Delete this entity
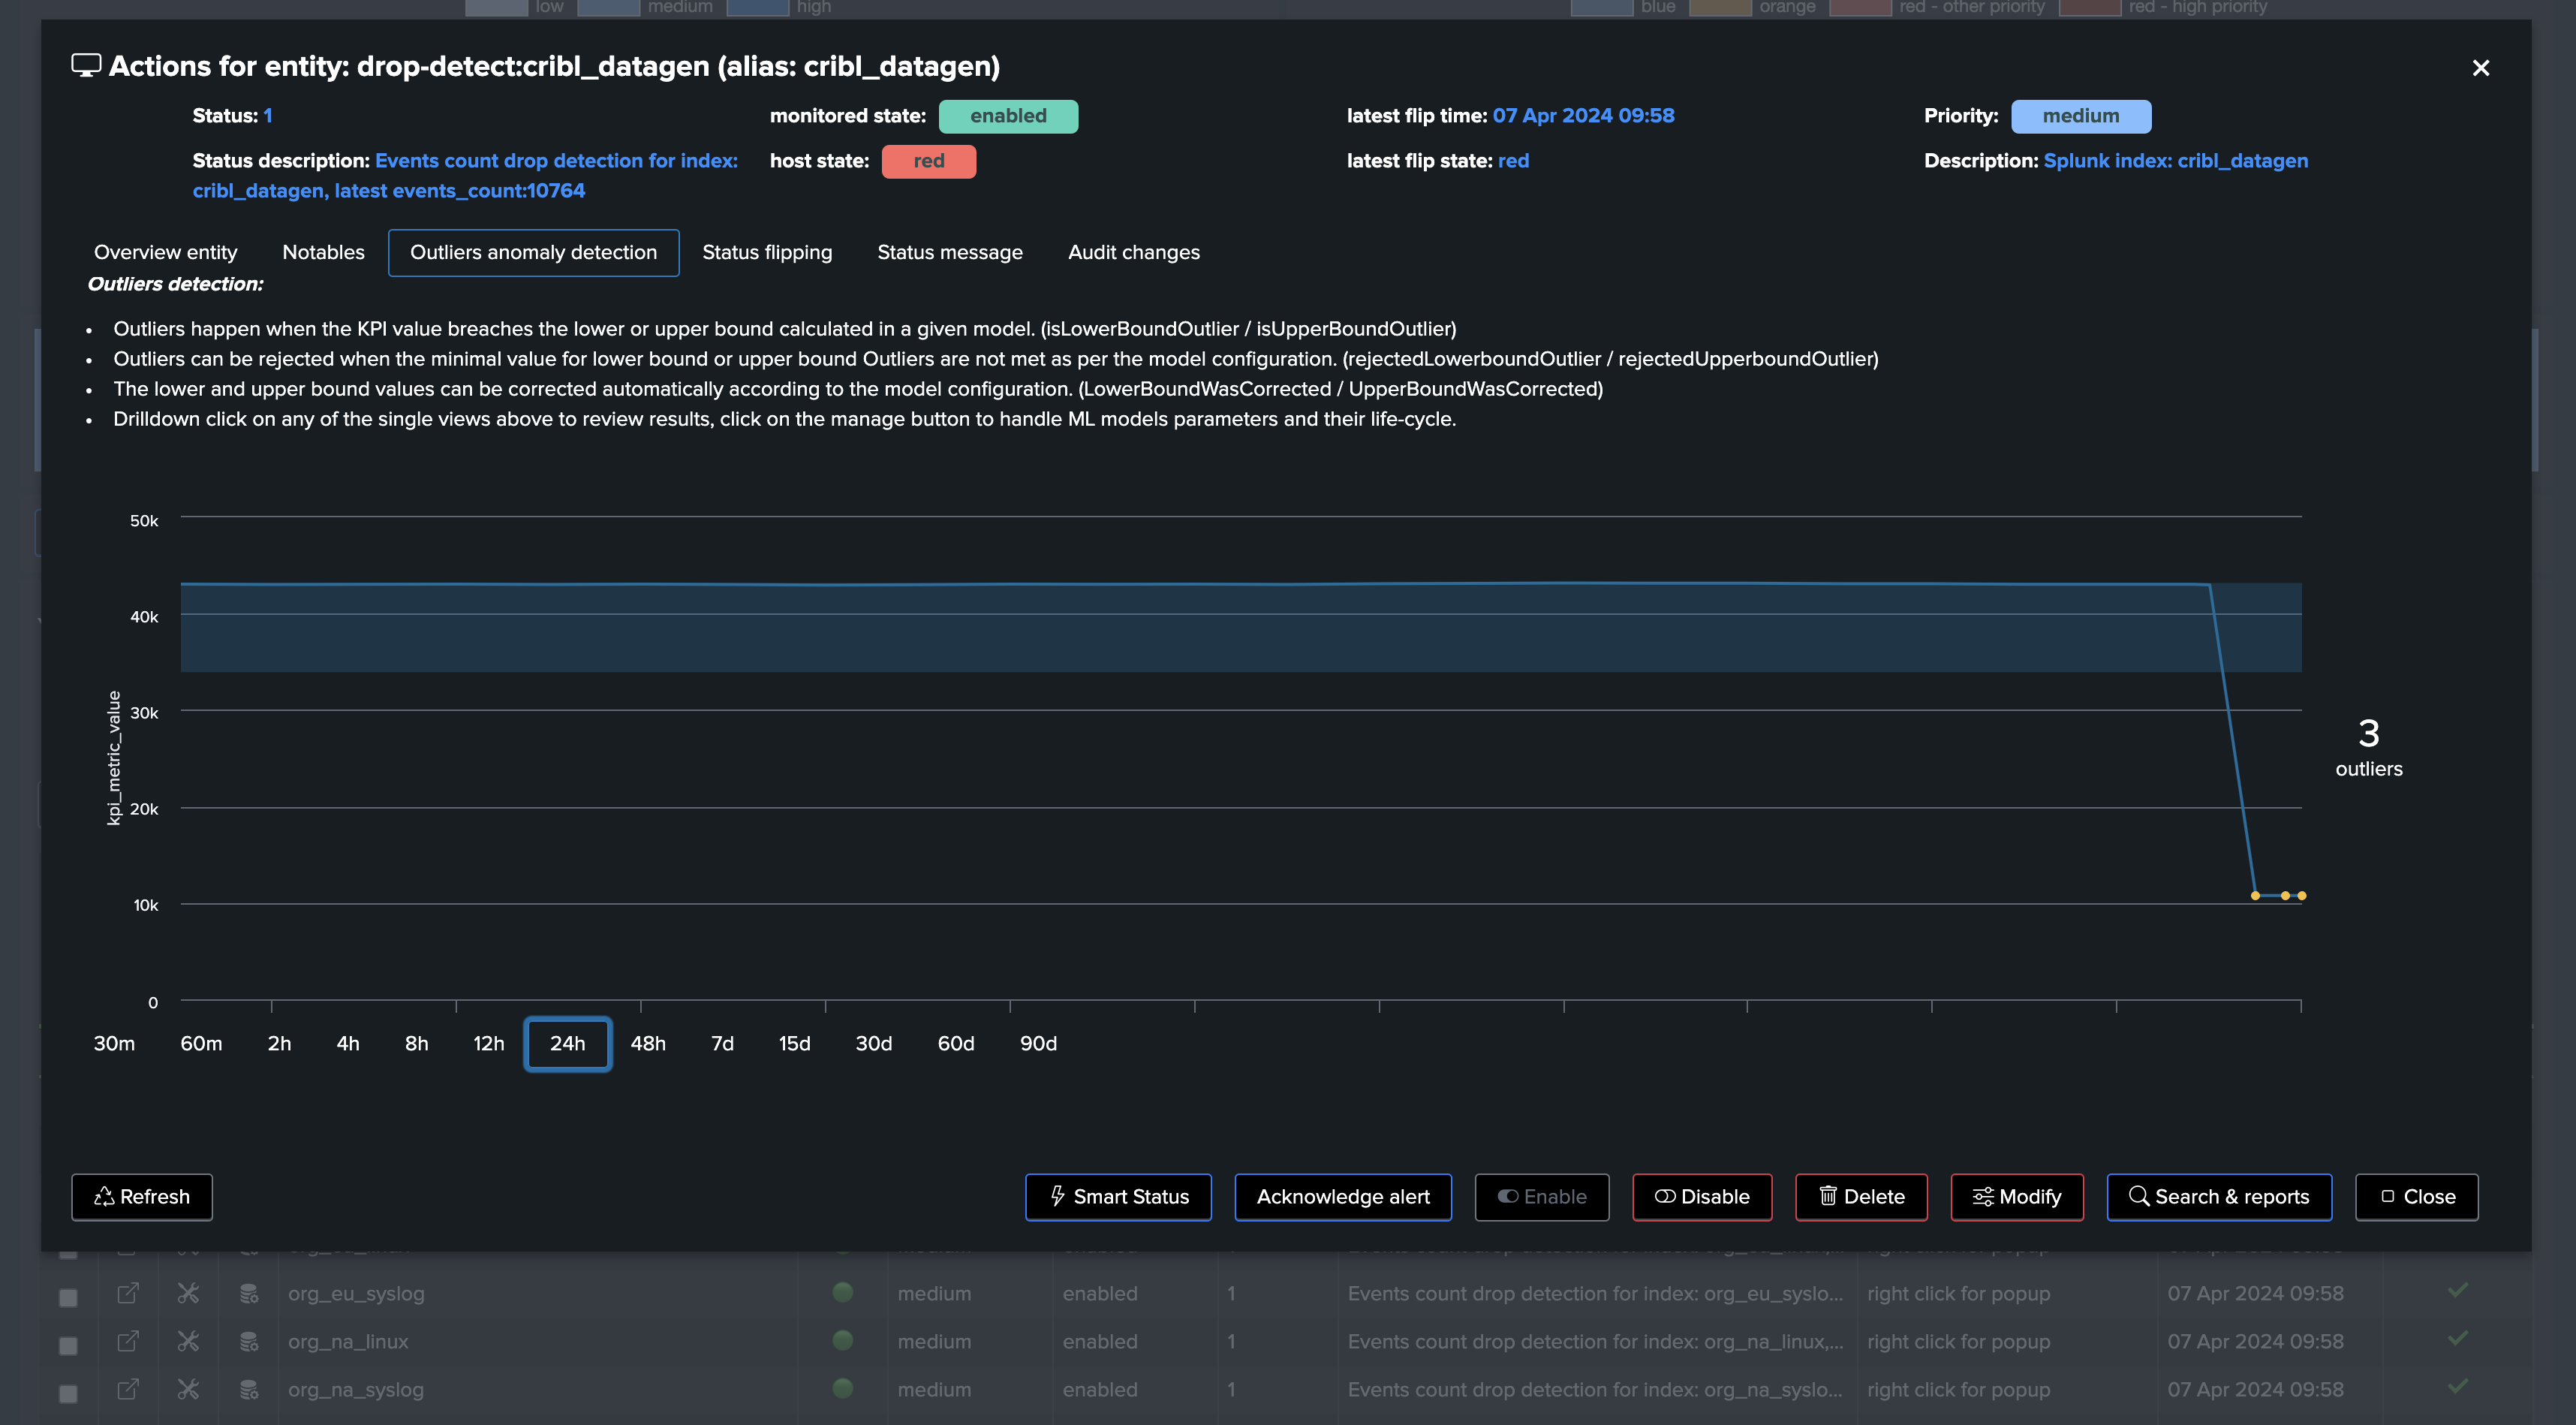Screen dimensions: 2576x1425 (1861, 1196)
